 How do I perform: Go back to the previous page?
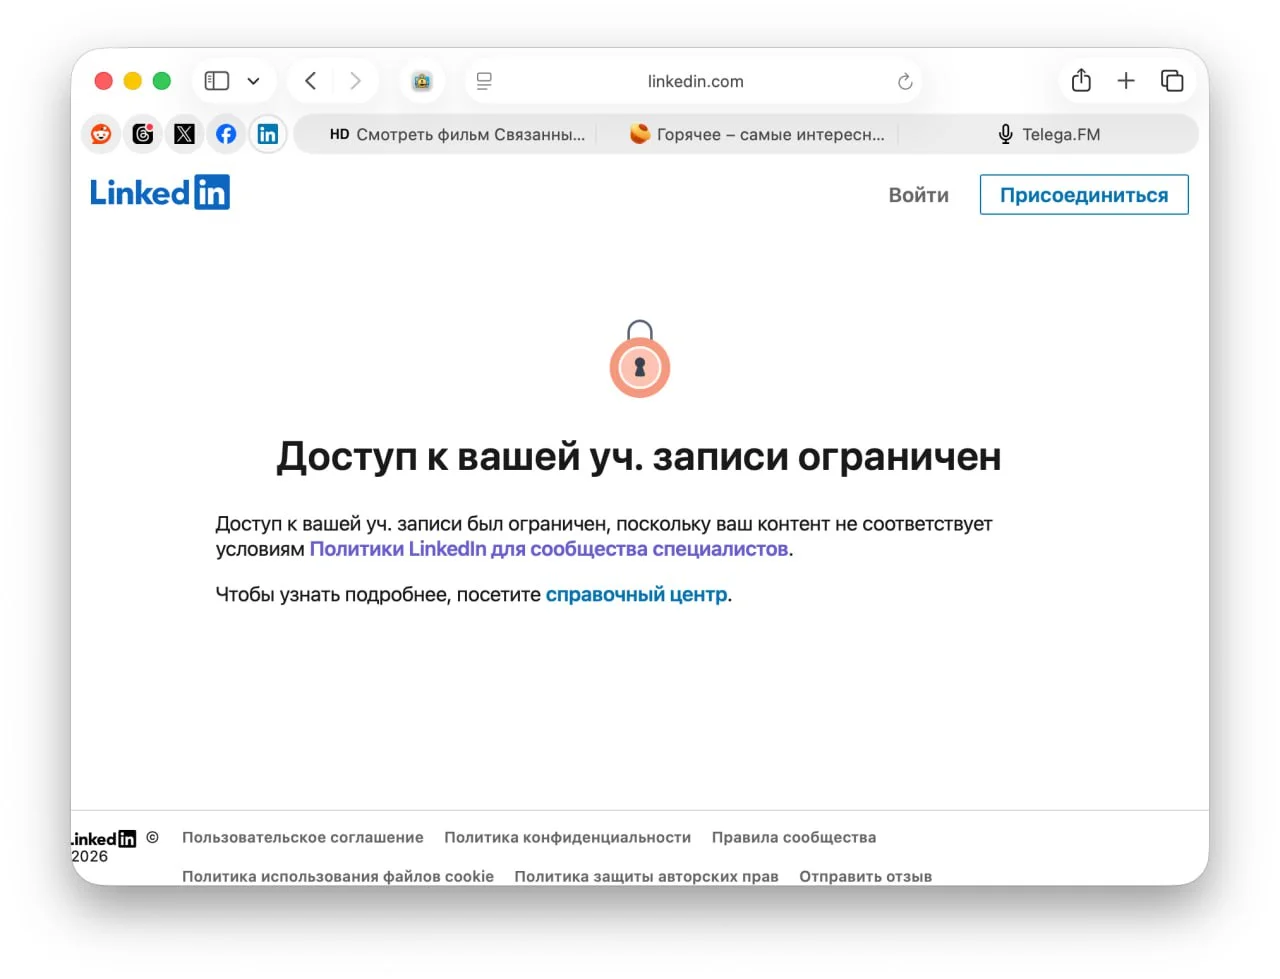pyautogui.click(x=311, y=81)
